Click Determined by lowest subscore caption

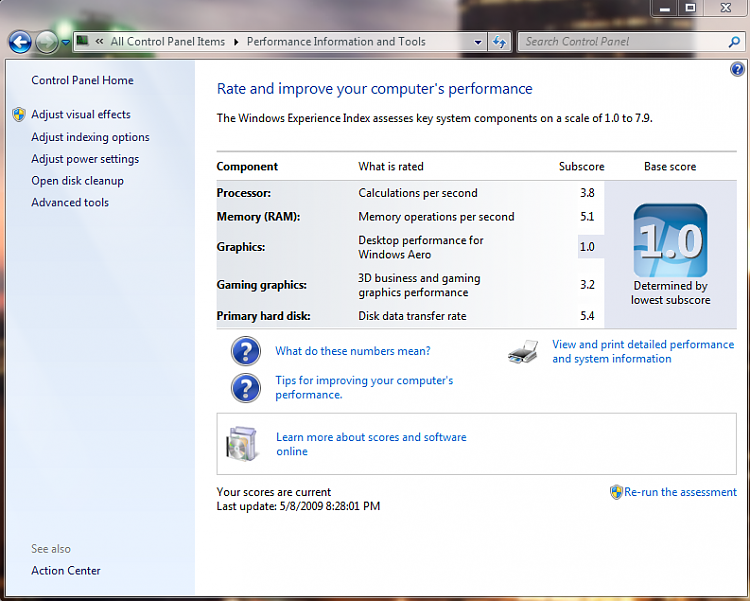click(x=670, y=293)
